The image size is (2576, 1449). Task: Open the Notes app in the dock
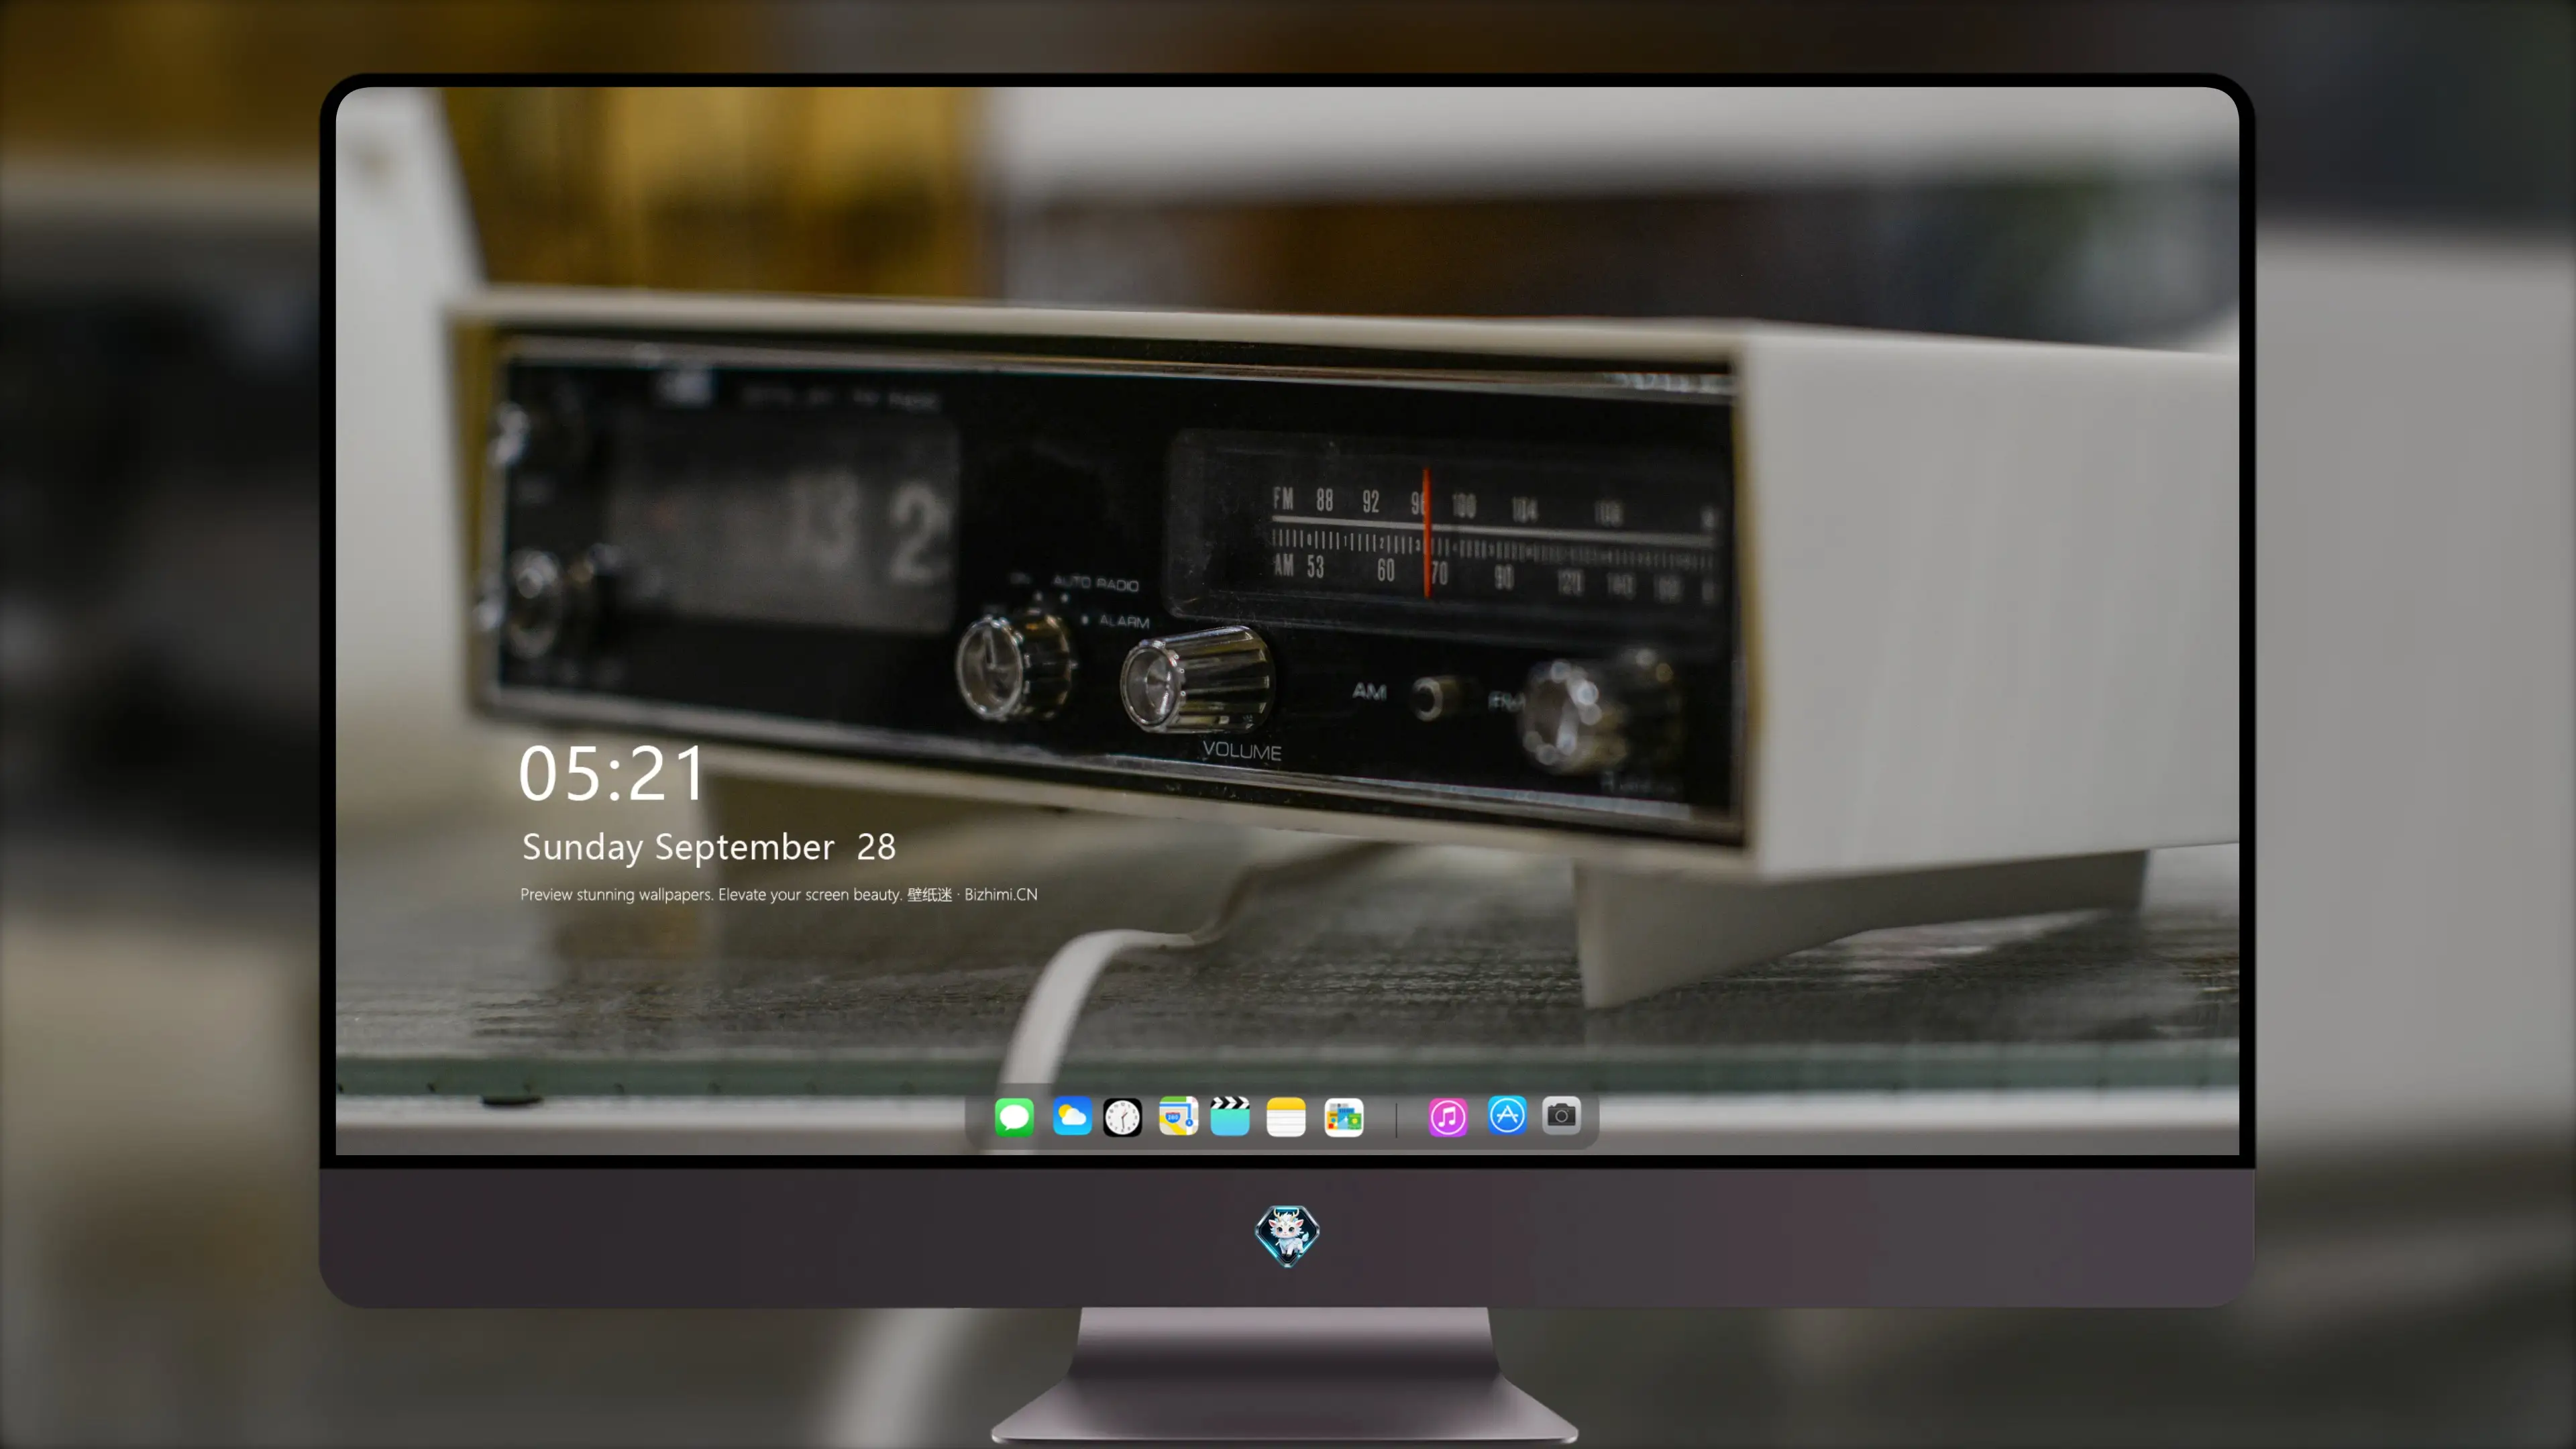(1286, 1117)
